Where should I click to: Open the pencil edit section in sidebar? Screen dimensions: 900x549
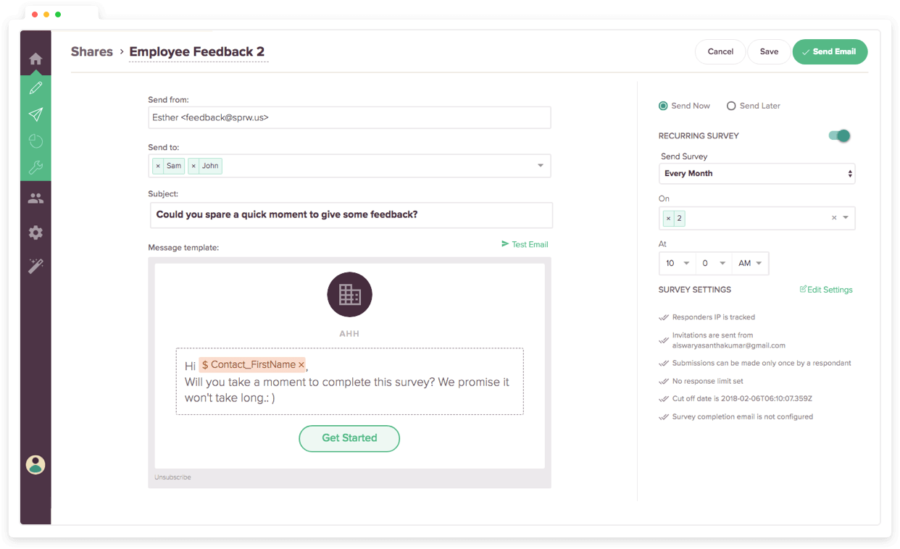[x=36, y=88]
